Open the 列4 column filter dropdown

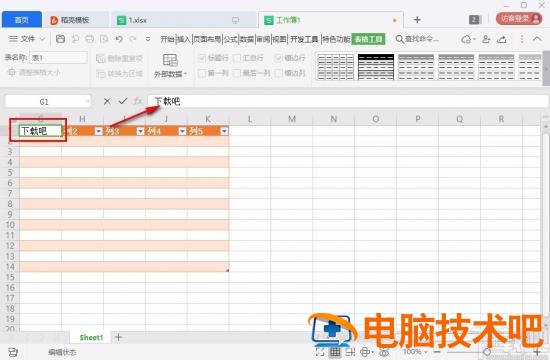(182, 131)
